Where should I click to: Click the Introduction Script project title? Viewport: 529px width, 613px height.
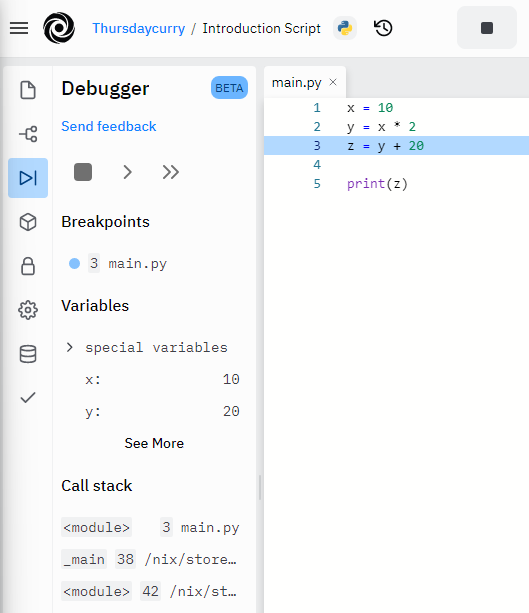pos(261,29)
